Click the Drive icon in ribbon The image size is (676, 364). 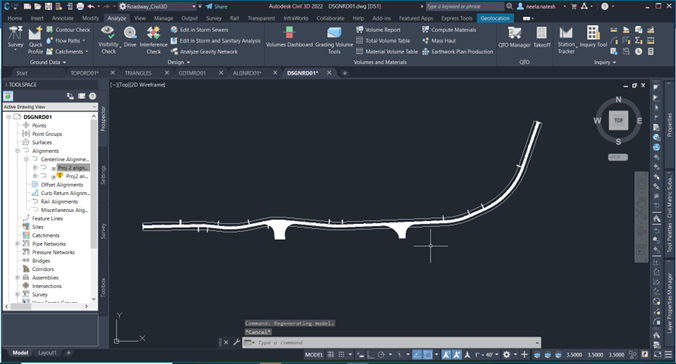(130, 37)
